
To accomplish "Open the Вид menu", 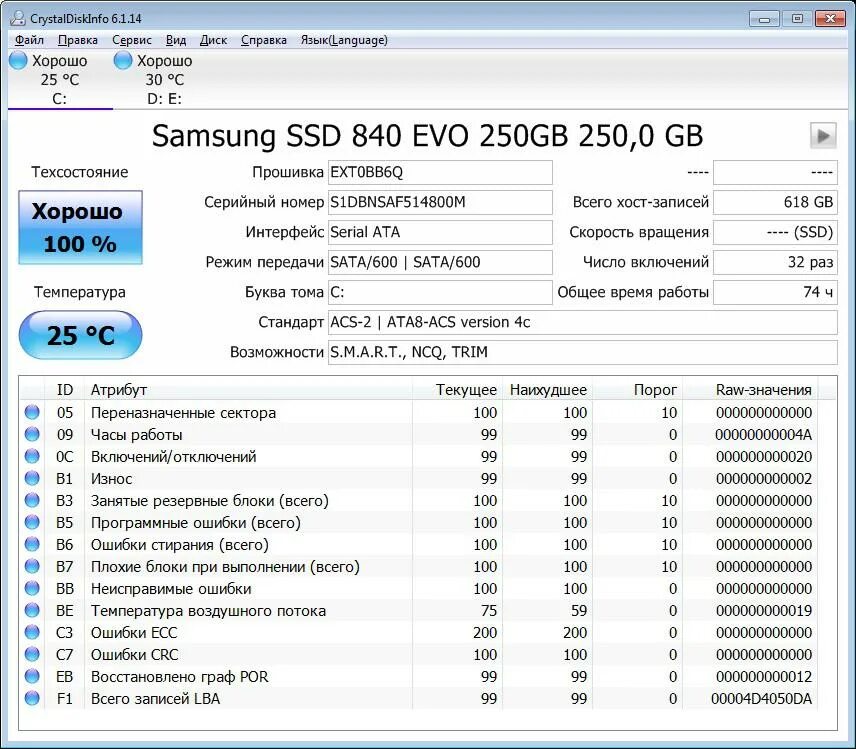I will (x=176, y=40).
